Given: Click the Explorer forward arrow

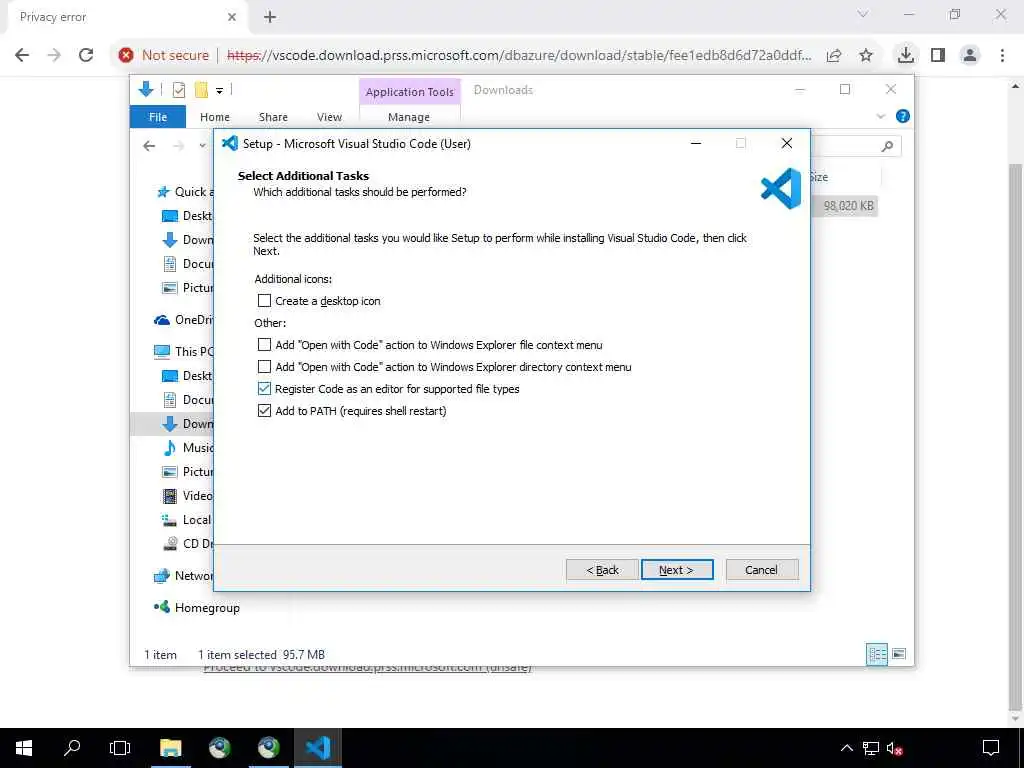Looking at the screenshot, I should click(179, 146).
